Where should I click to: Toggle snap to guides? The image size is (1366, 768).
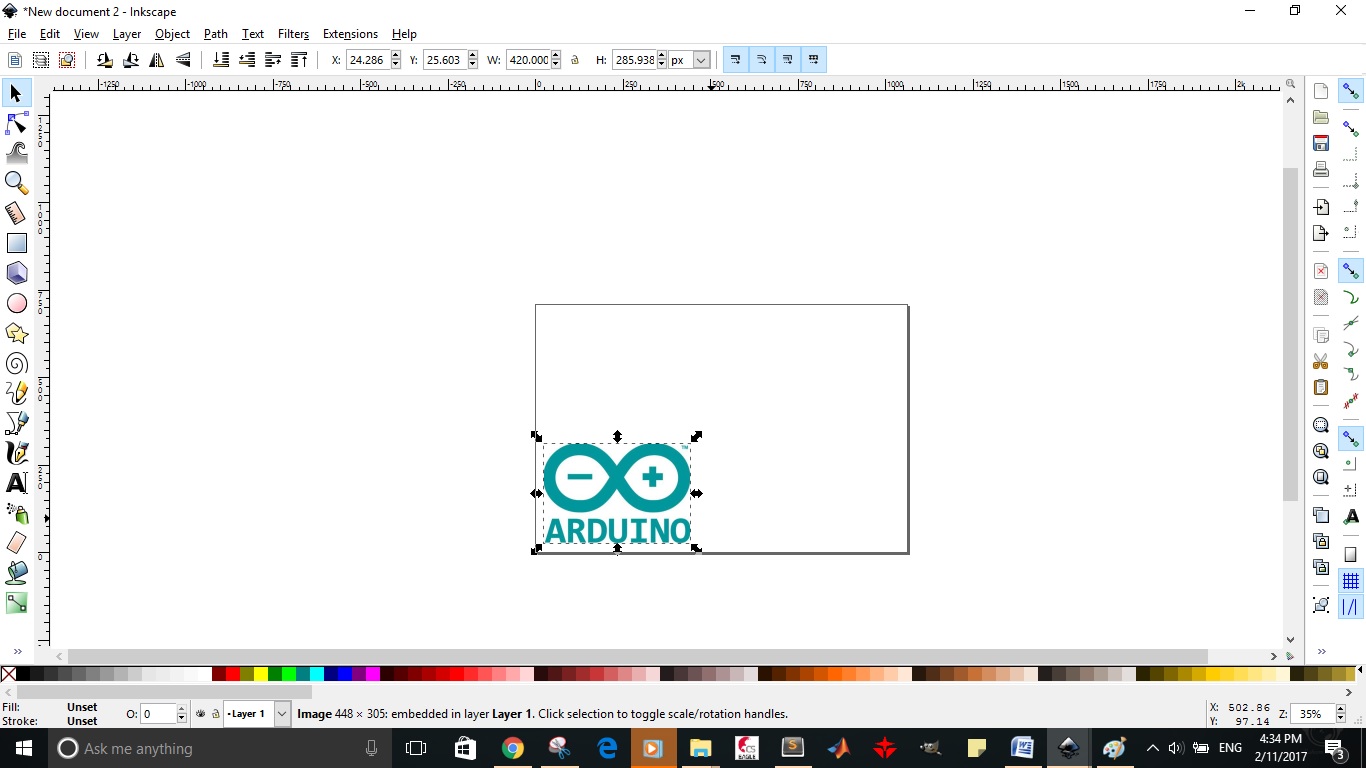(1351, 607)
